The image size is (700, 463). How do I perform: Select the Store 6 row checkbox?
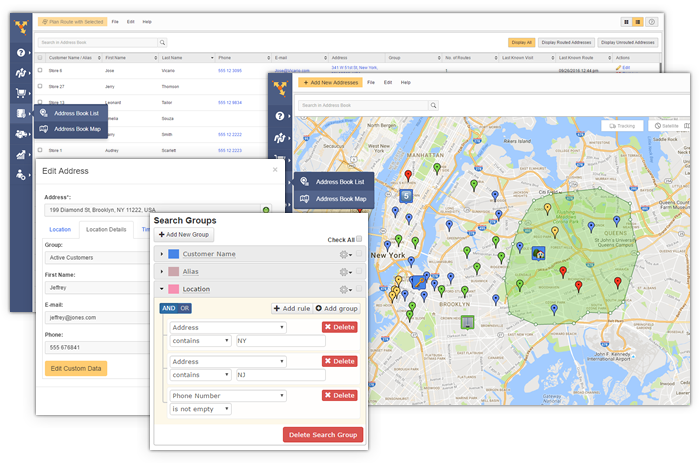click(40, 70)
